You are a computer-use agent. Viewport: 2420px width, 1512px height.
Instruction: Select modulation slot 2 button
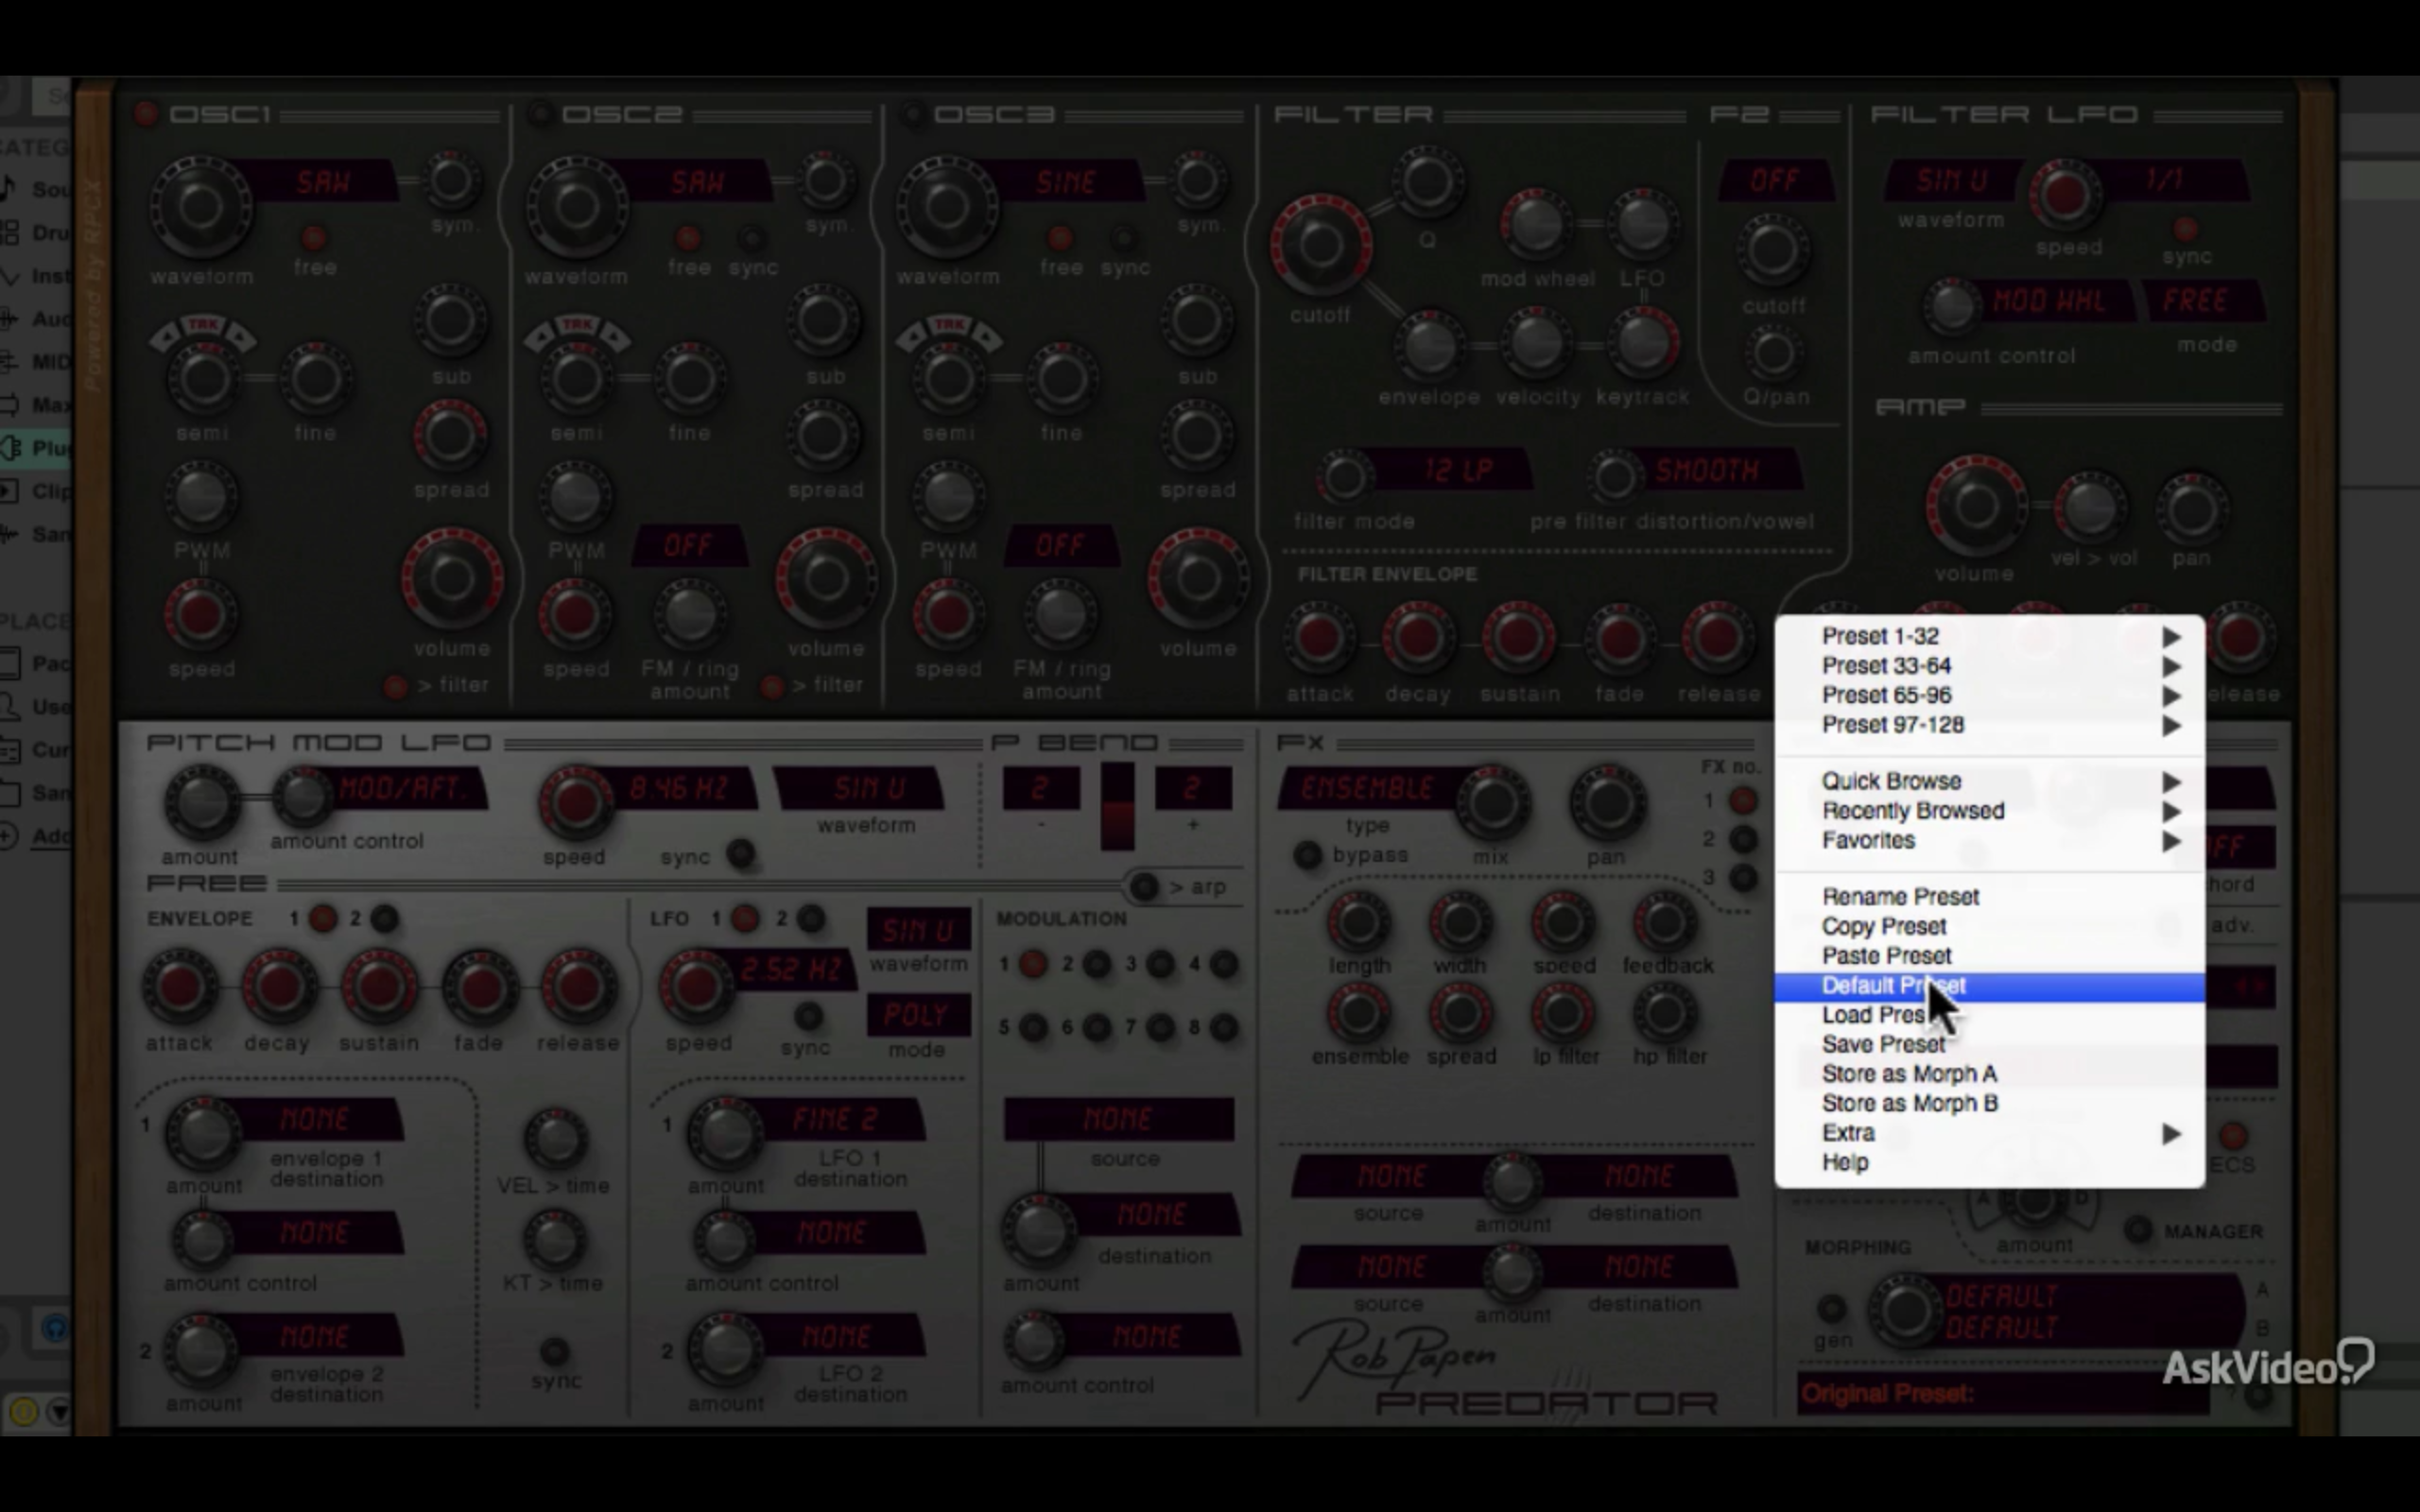click(x=1097, y=964)
